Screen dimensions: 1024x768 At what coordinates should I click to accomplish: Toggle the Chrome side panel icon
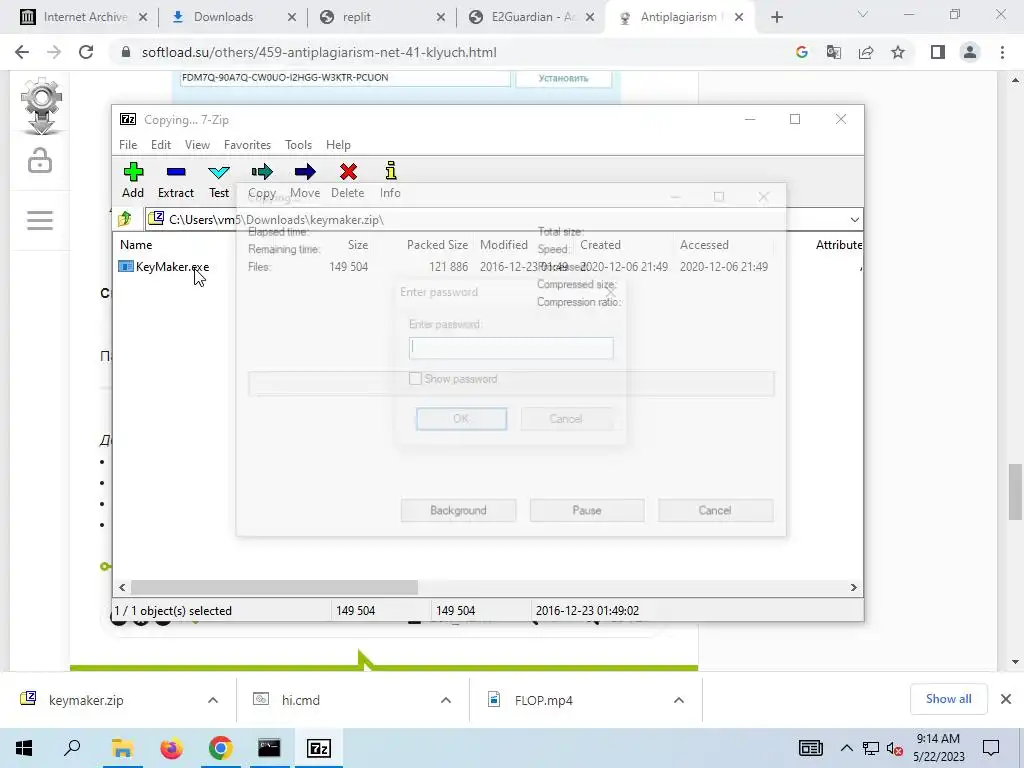tap(938, 52)
